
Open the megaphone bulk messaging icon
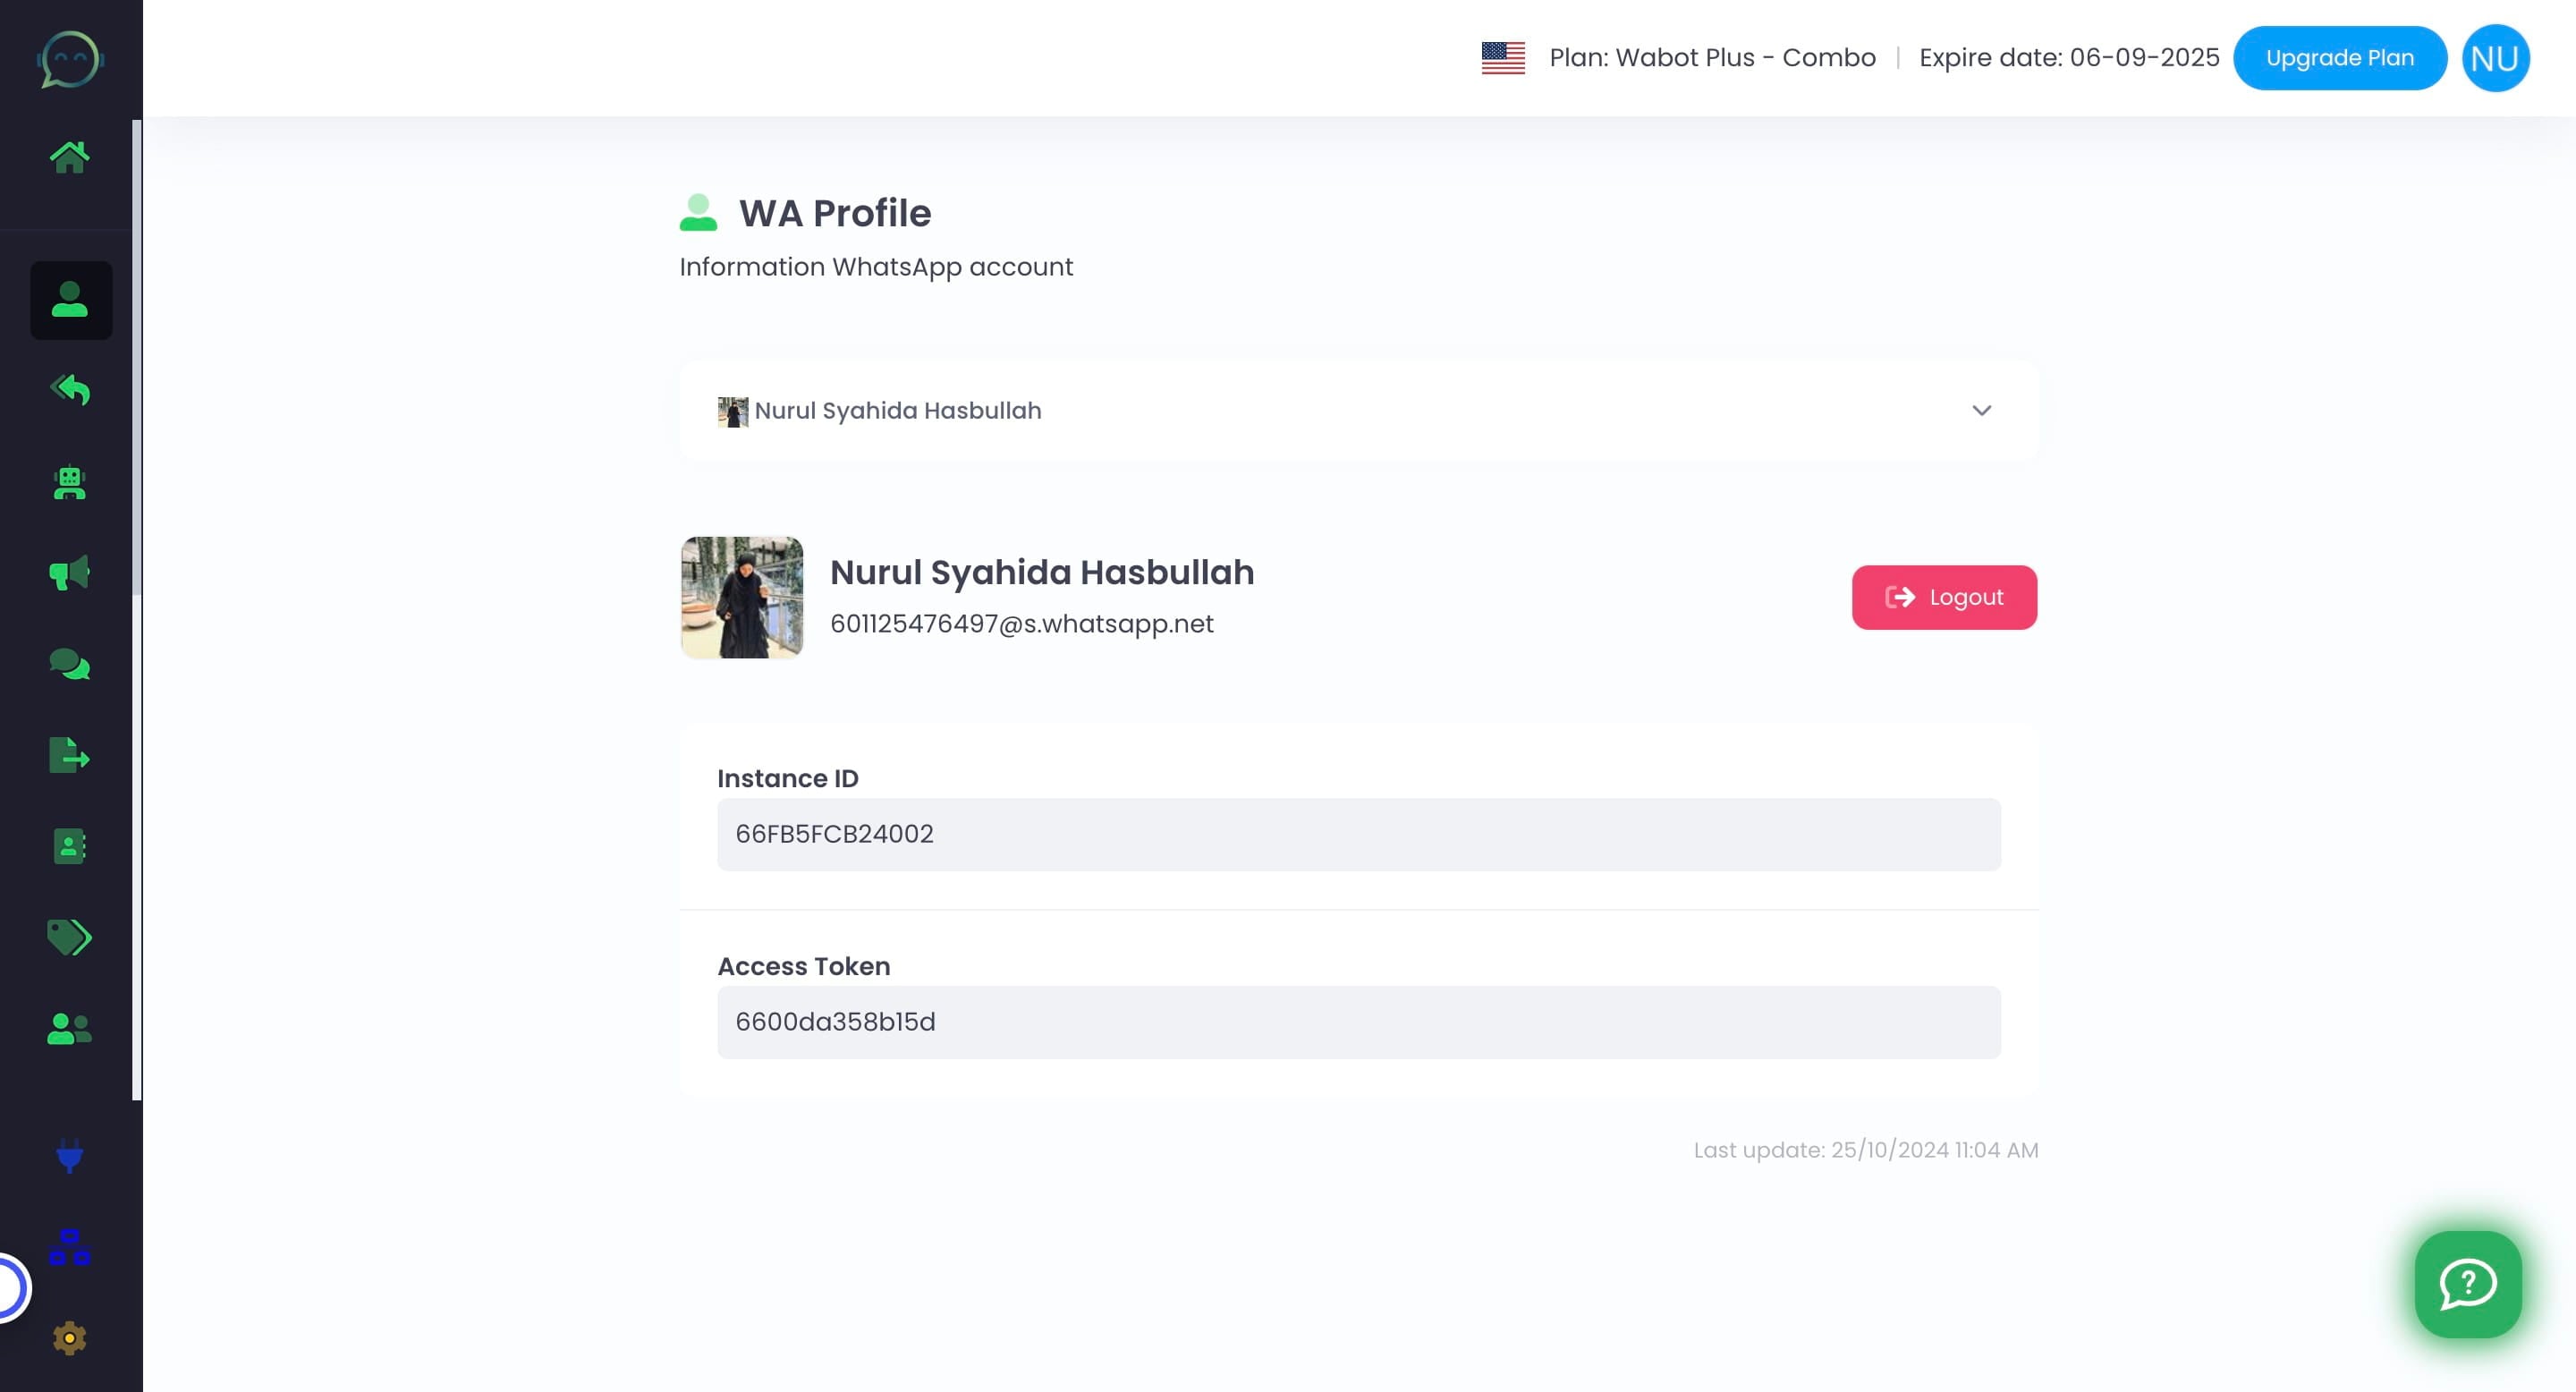(69, 573)
